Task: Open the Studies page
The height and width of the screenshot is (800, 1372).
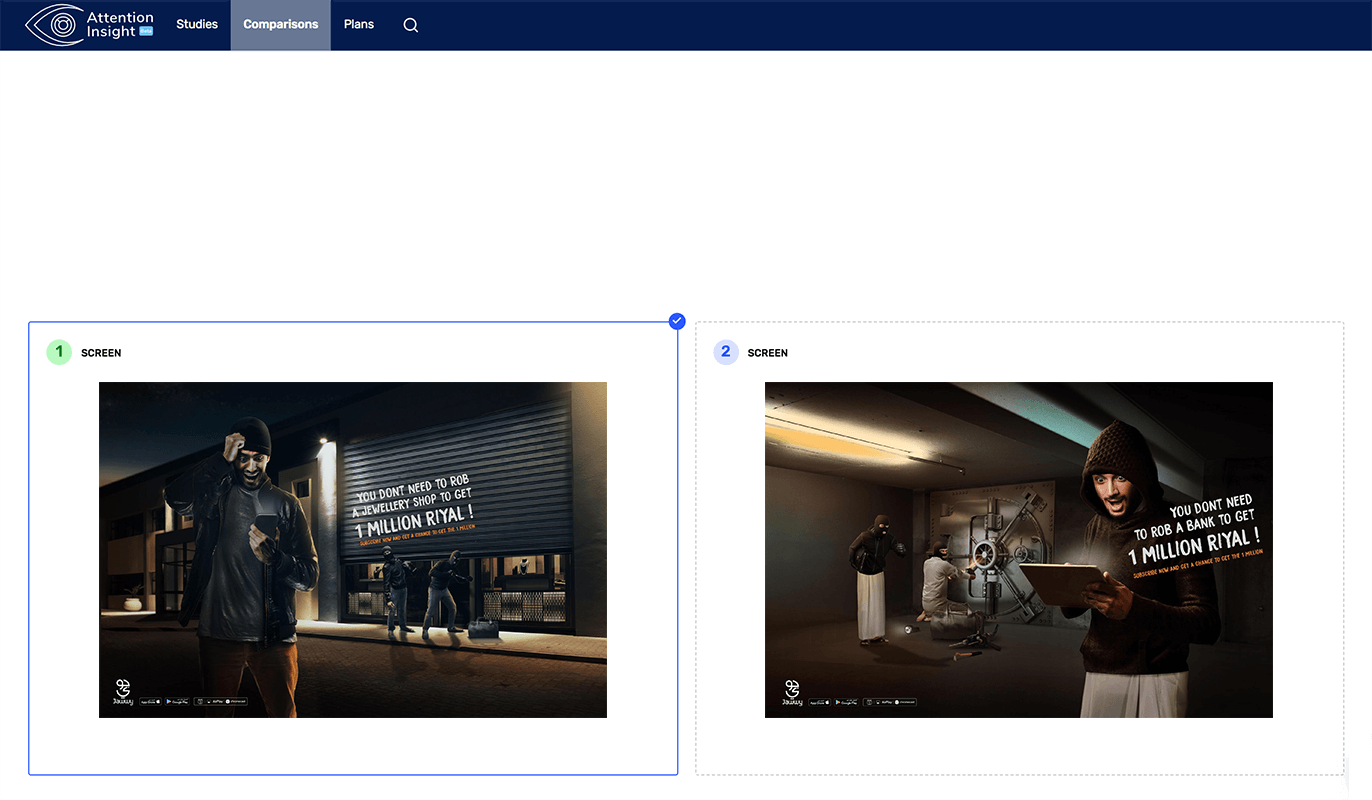Action: coord(197,24)
